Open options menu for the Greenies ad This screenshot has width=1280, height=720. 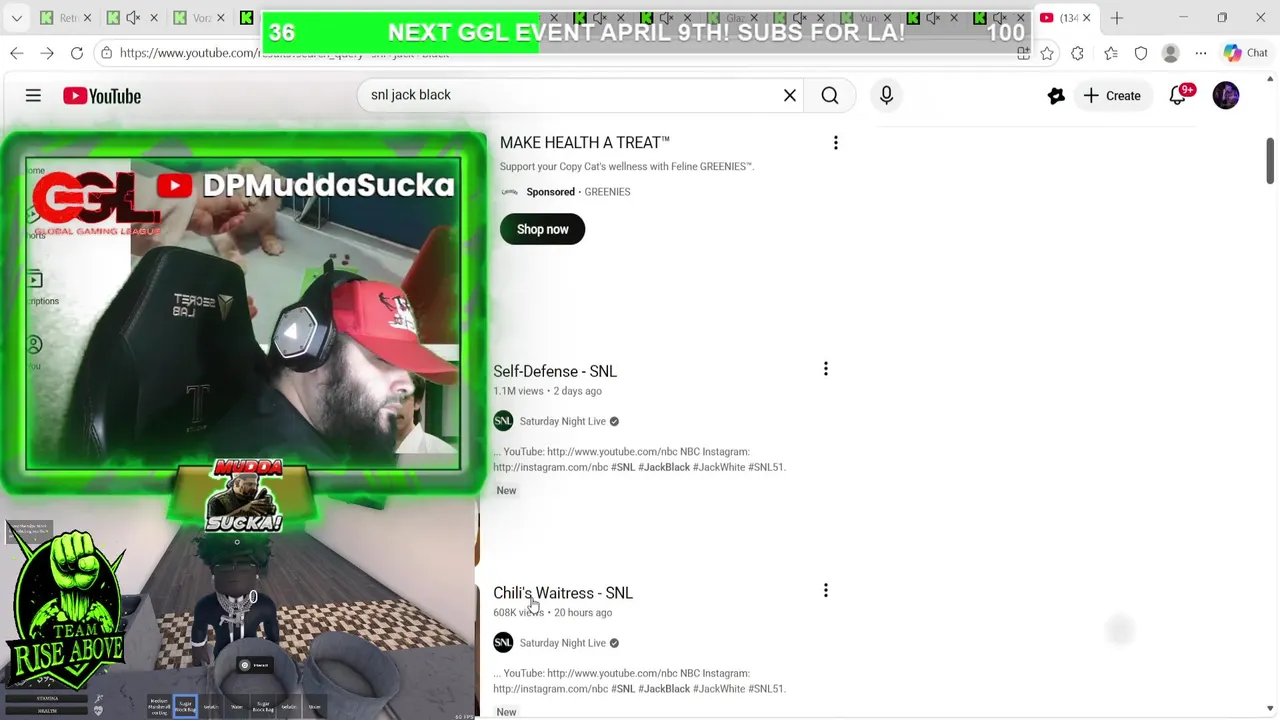pos(836,143)
